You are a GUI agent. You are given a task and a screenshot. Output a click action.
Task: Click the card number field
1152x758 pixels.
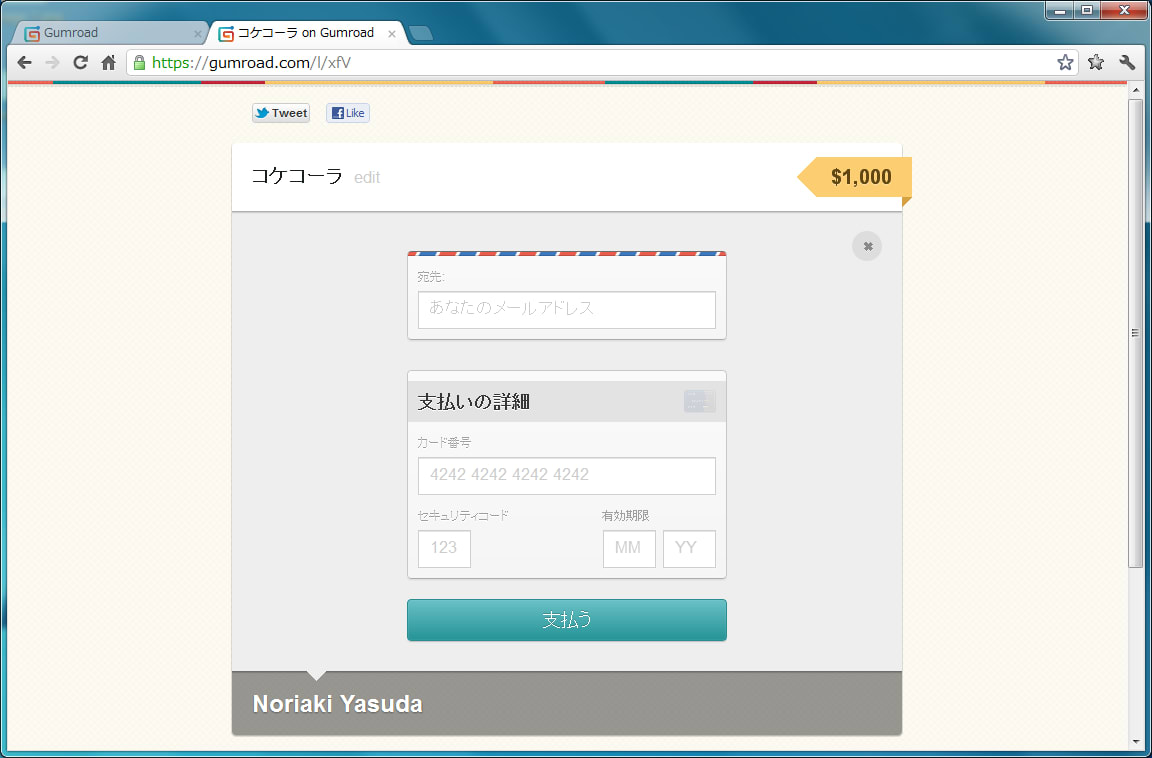click(x=566, y=476)
